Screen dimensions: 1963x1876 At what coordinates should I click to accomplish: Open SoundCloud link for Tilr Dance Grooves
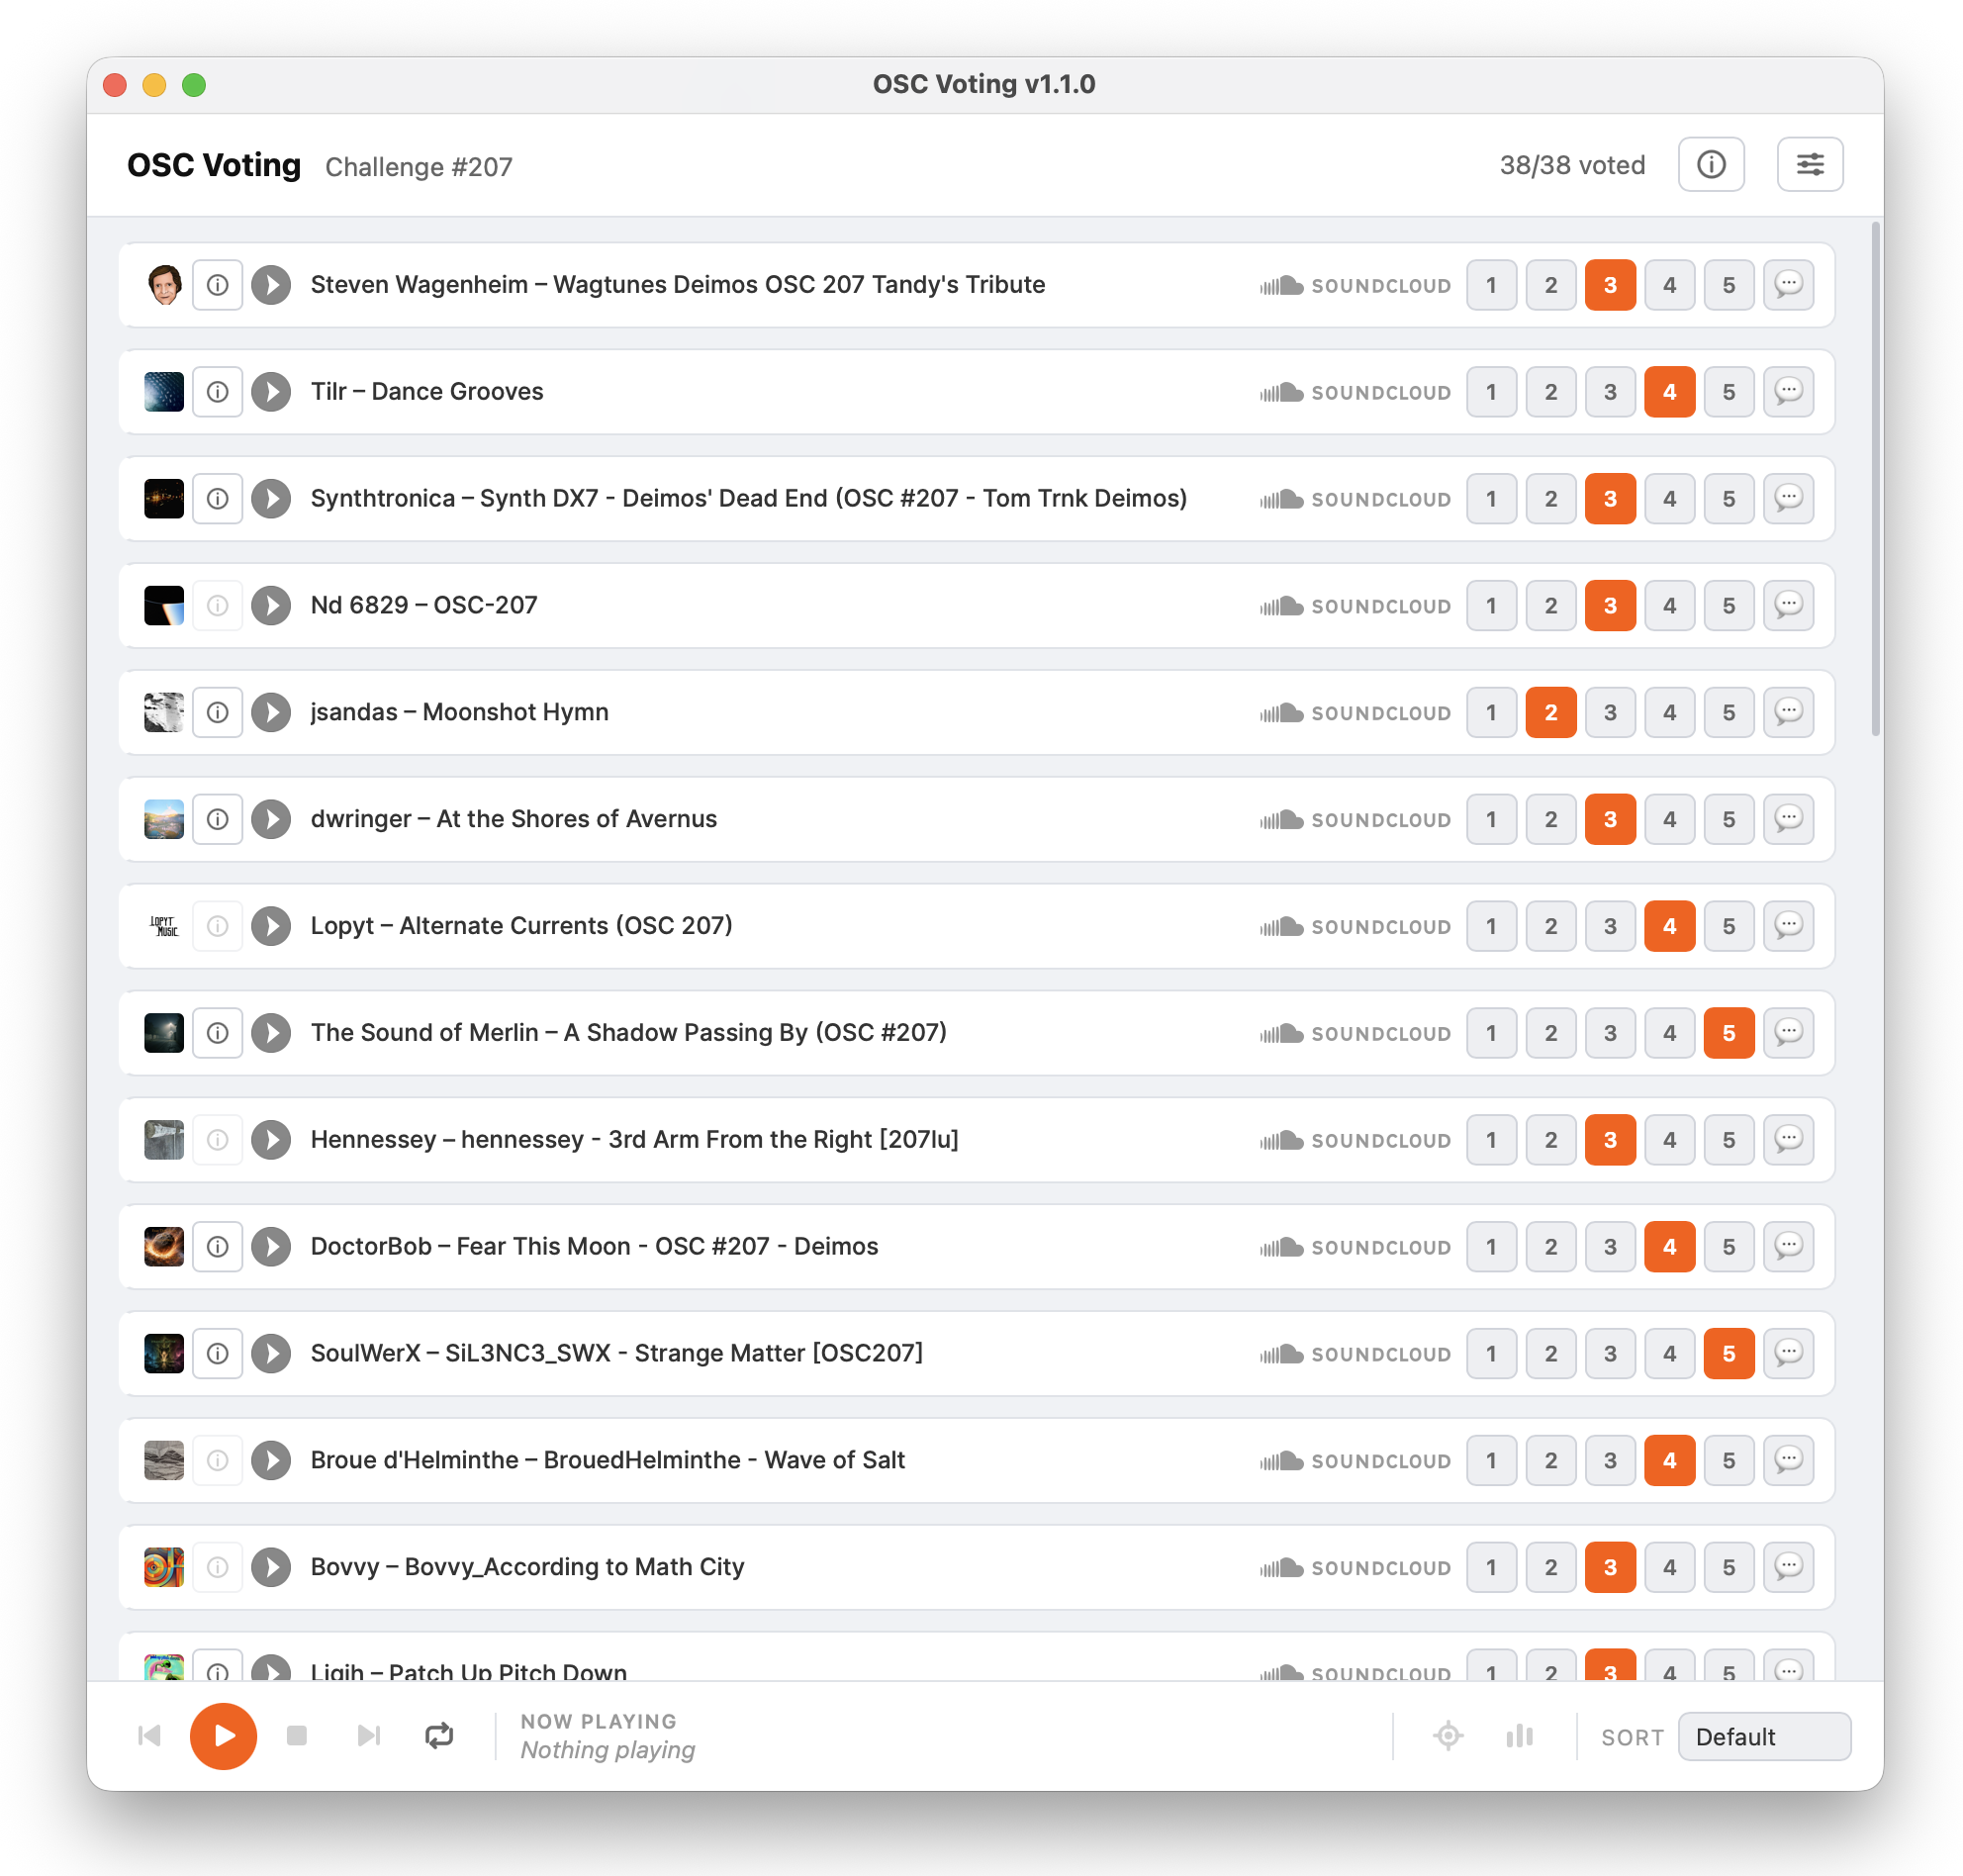click(x=1355, y=392)
